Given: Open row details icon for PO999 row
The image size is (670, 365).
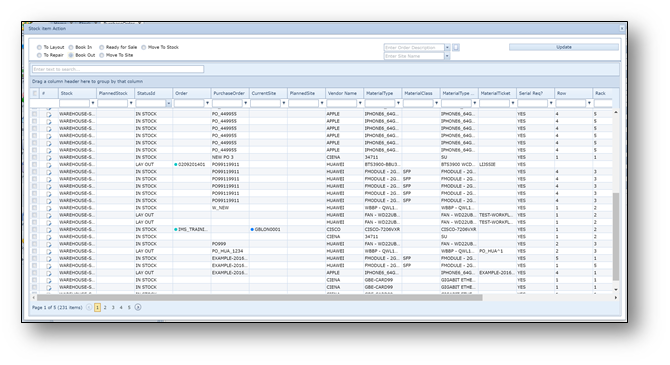Looking at the screenshot, I should [x=49, y=244].
